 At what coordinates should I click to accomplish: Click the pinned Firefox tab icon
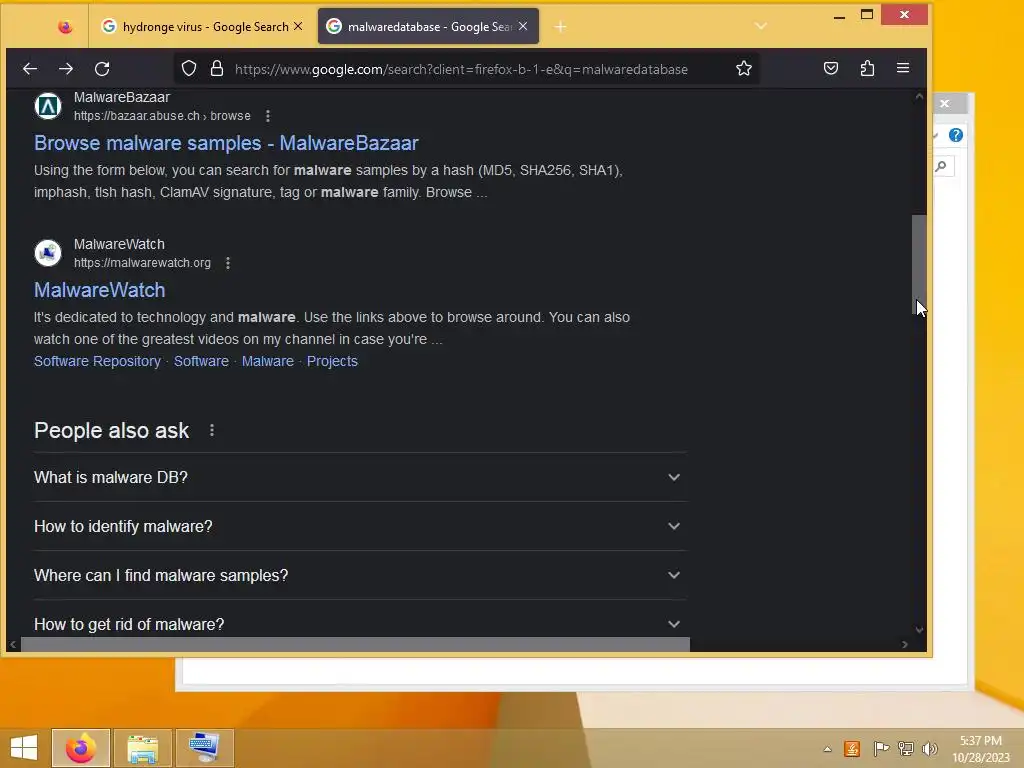click(65, 27)
